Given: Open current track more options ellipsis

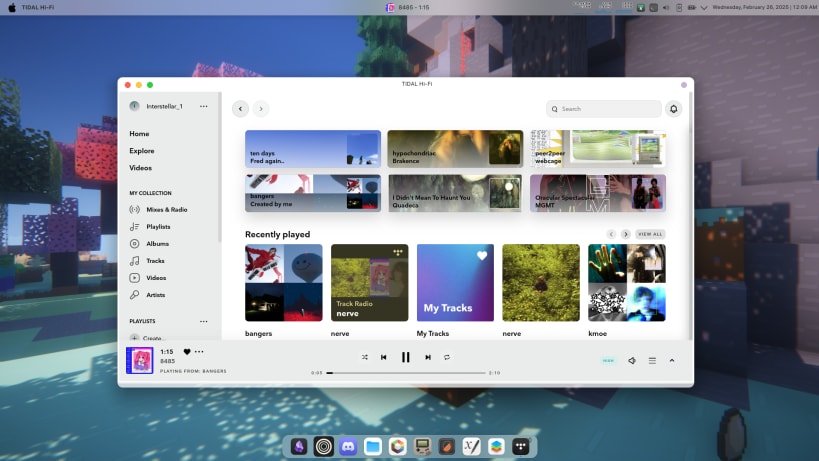Looking at the screenshot, I should coord(199,351).
